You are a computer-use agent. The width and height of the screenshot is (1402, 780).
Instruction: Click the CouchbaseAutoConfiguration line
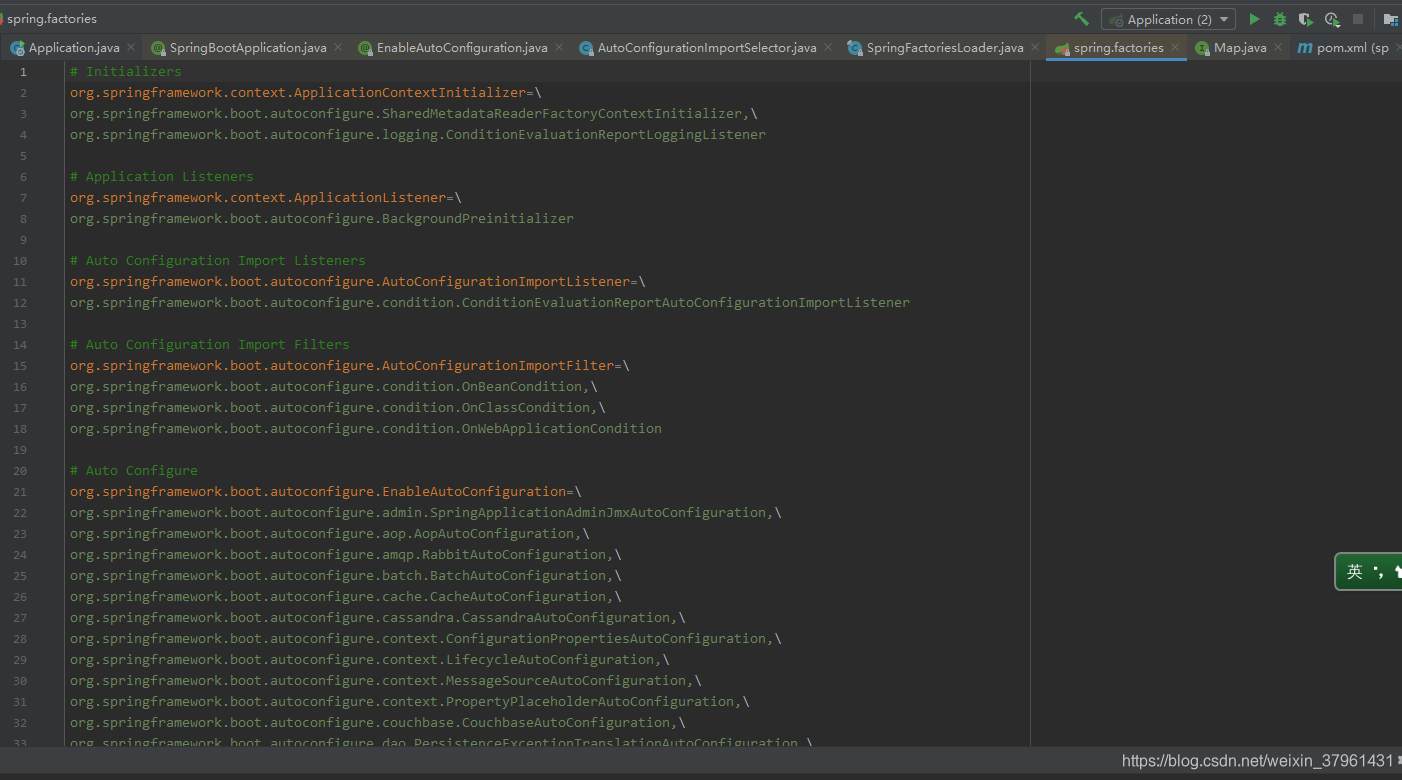(378, 722)
